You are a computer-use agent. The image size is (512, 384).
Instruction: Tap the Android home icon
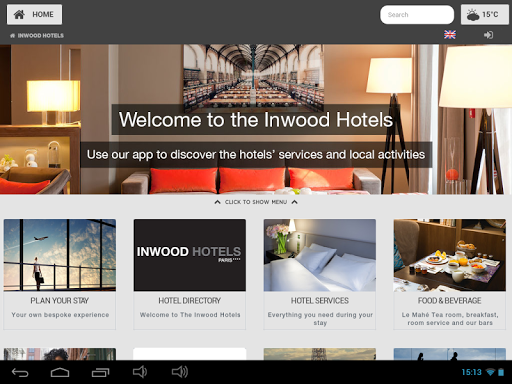point(60,372)
